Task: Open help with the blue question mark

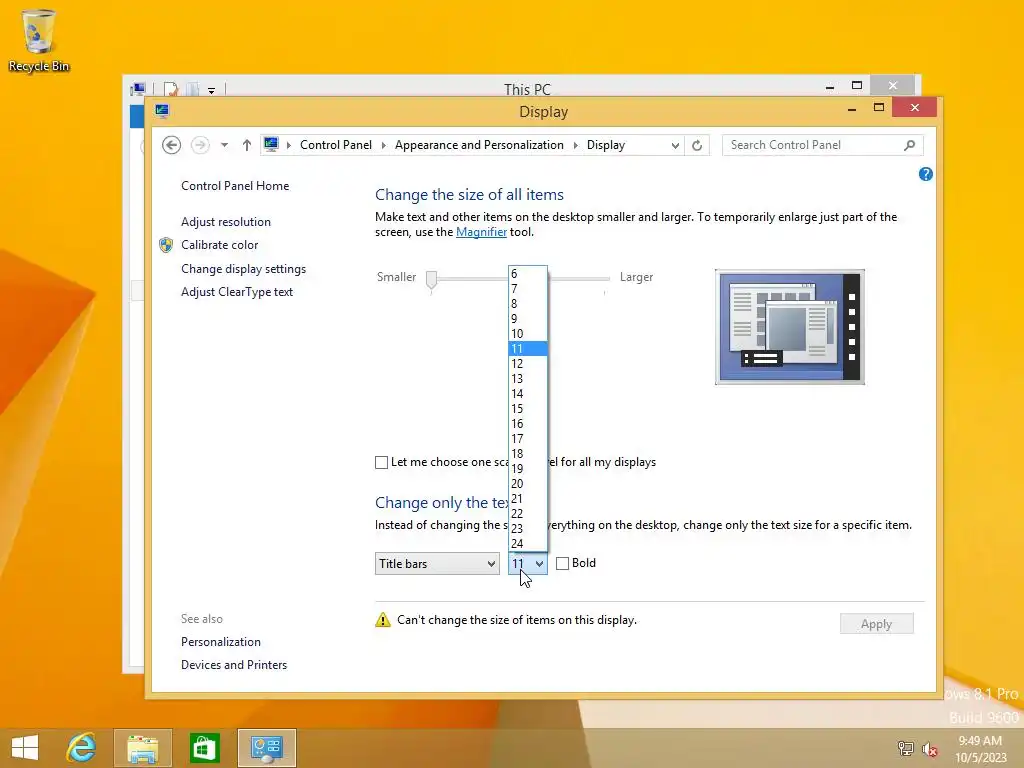Action: 925,174
